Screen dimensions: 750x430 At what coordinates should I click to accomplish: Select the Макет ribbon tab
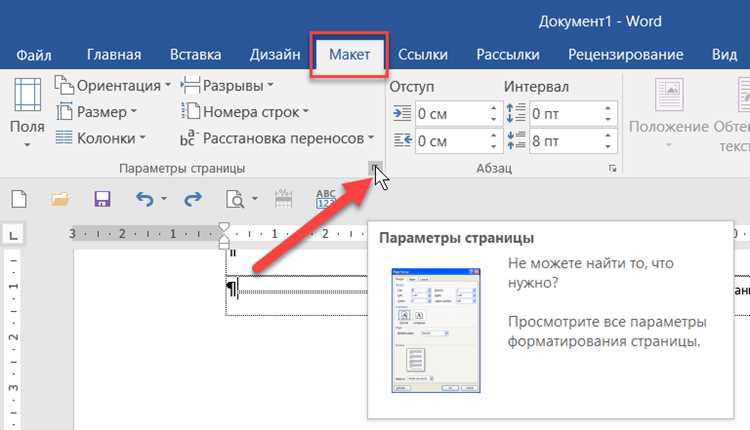[x=349, y=55]
